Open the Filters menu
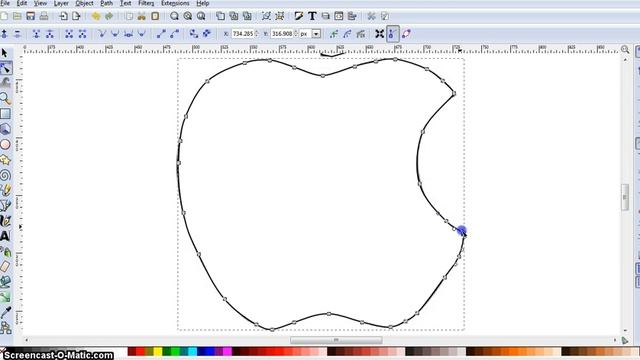The height and width of the screenshot is (360, 640). coord(146,3)
